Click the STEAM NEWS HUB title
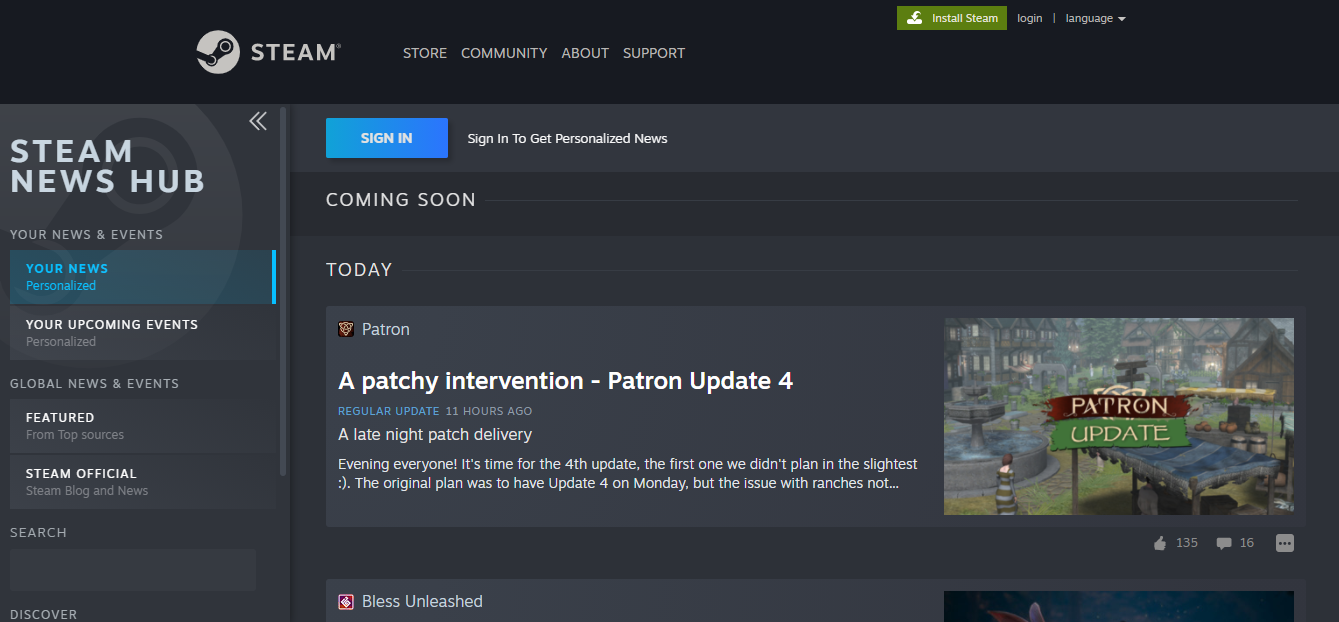The image size is (1339, 622). (108, 166)
